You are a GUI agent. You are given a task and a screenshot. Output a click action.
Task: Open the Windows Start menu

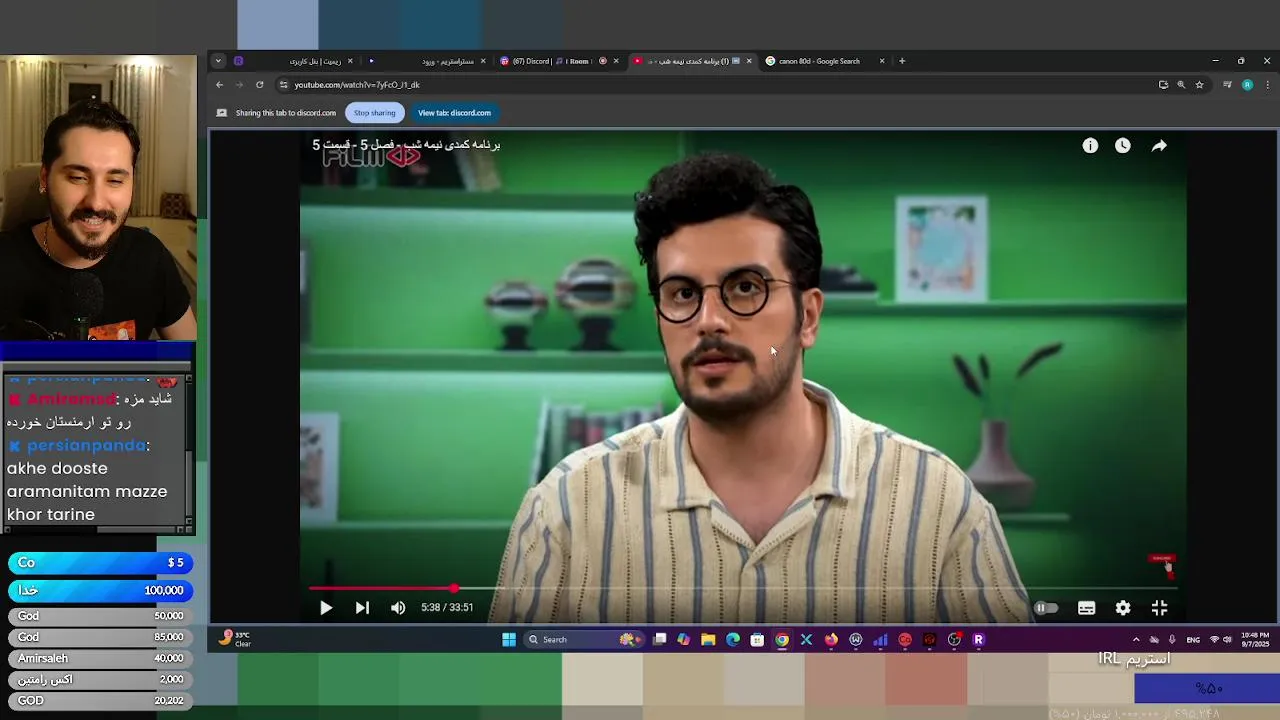[509, 640]
